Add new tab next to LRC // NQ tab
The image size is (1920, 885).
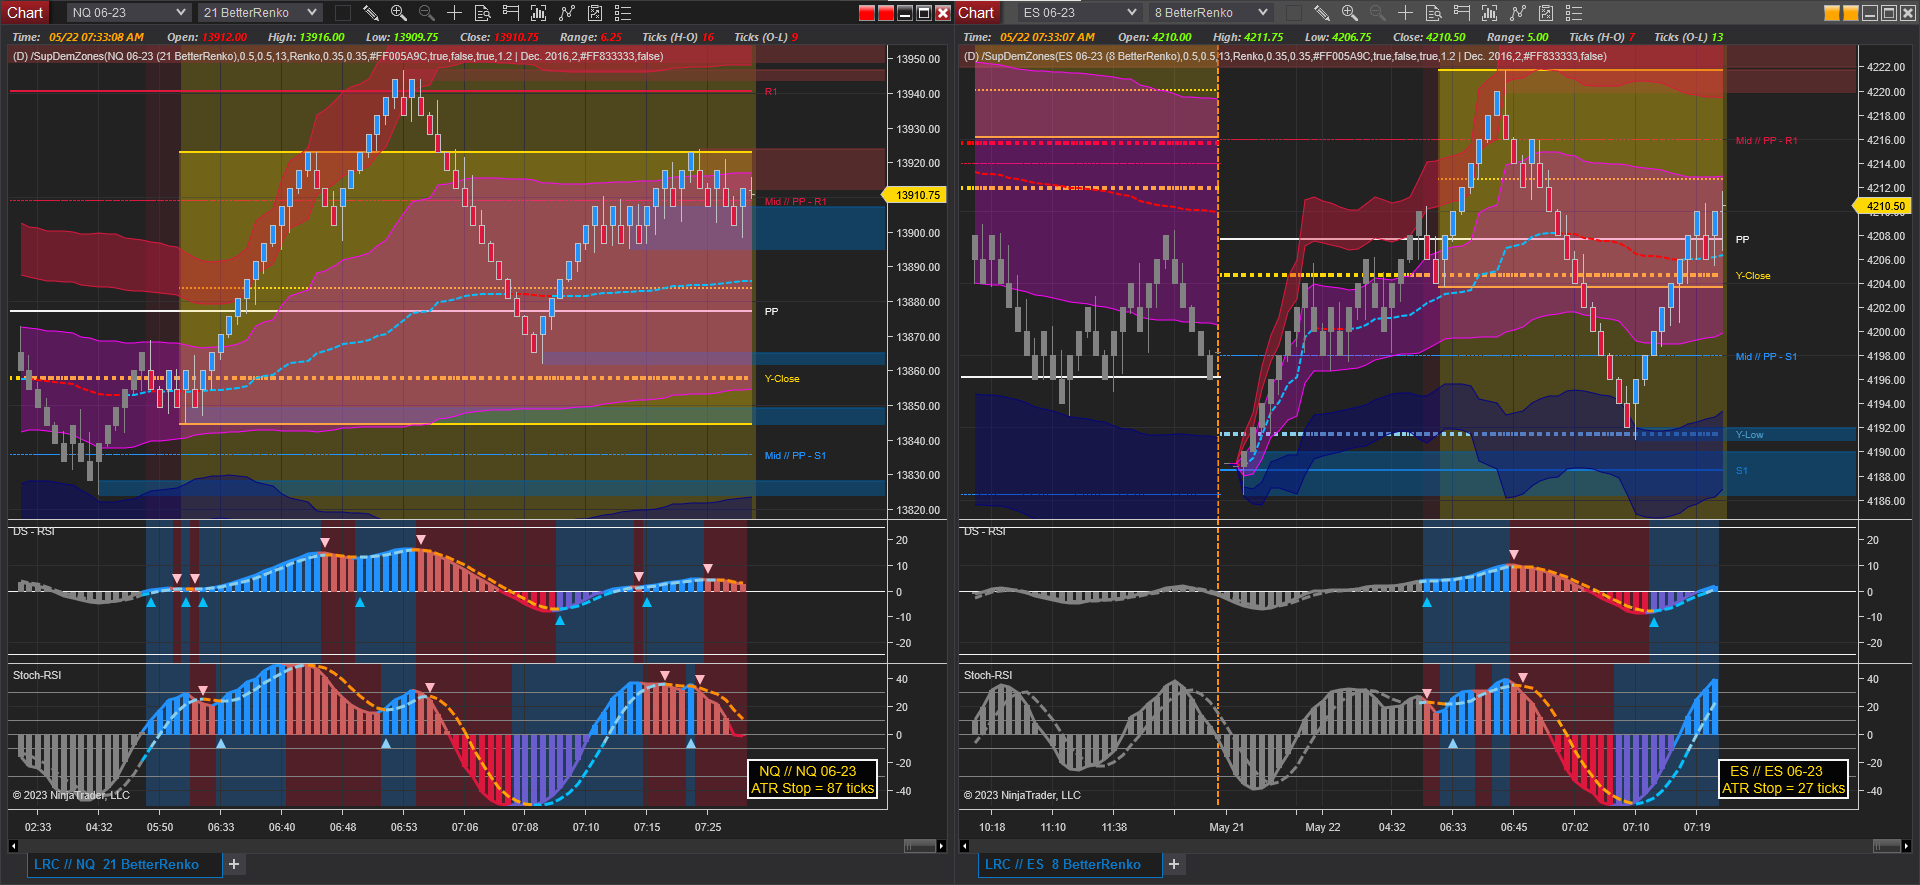(234, 865)
